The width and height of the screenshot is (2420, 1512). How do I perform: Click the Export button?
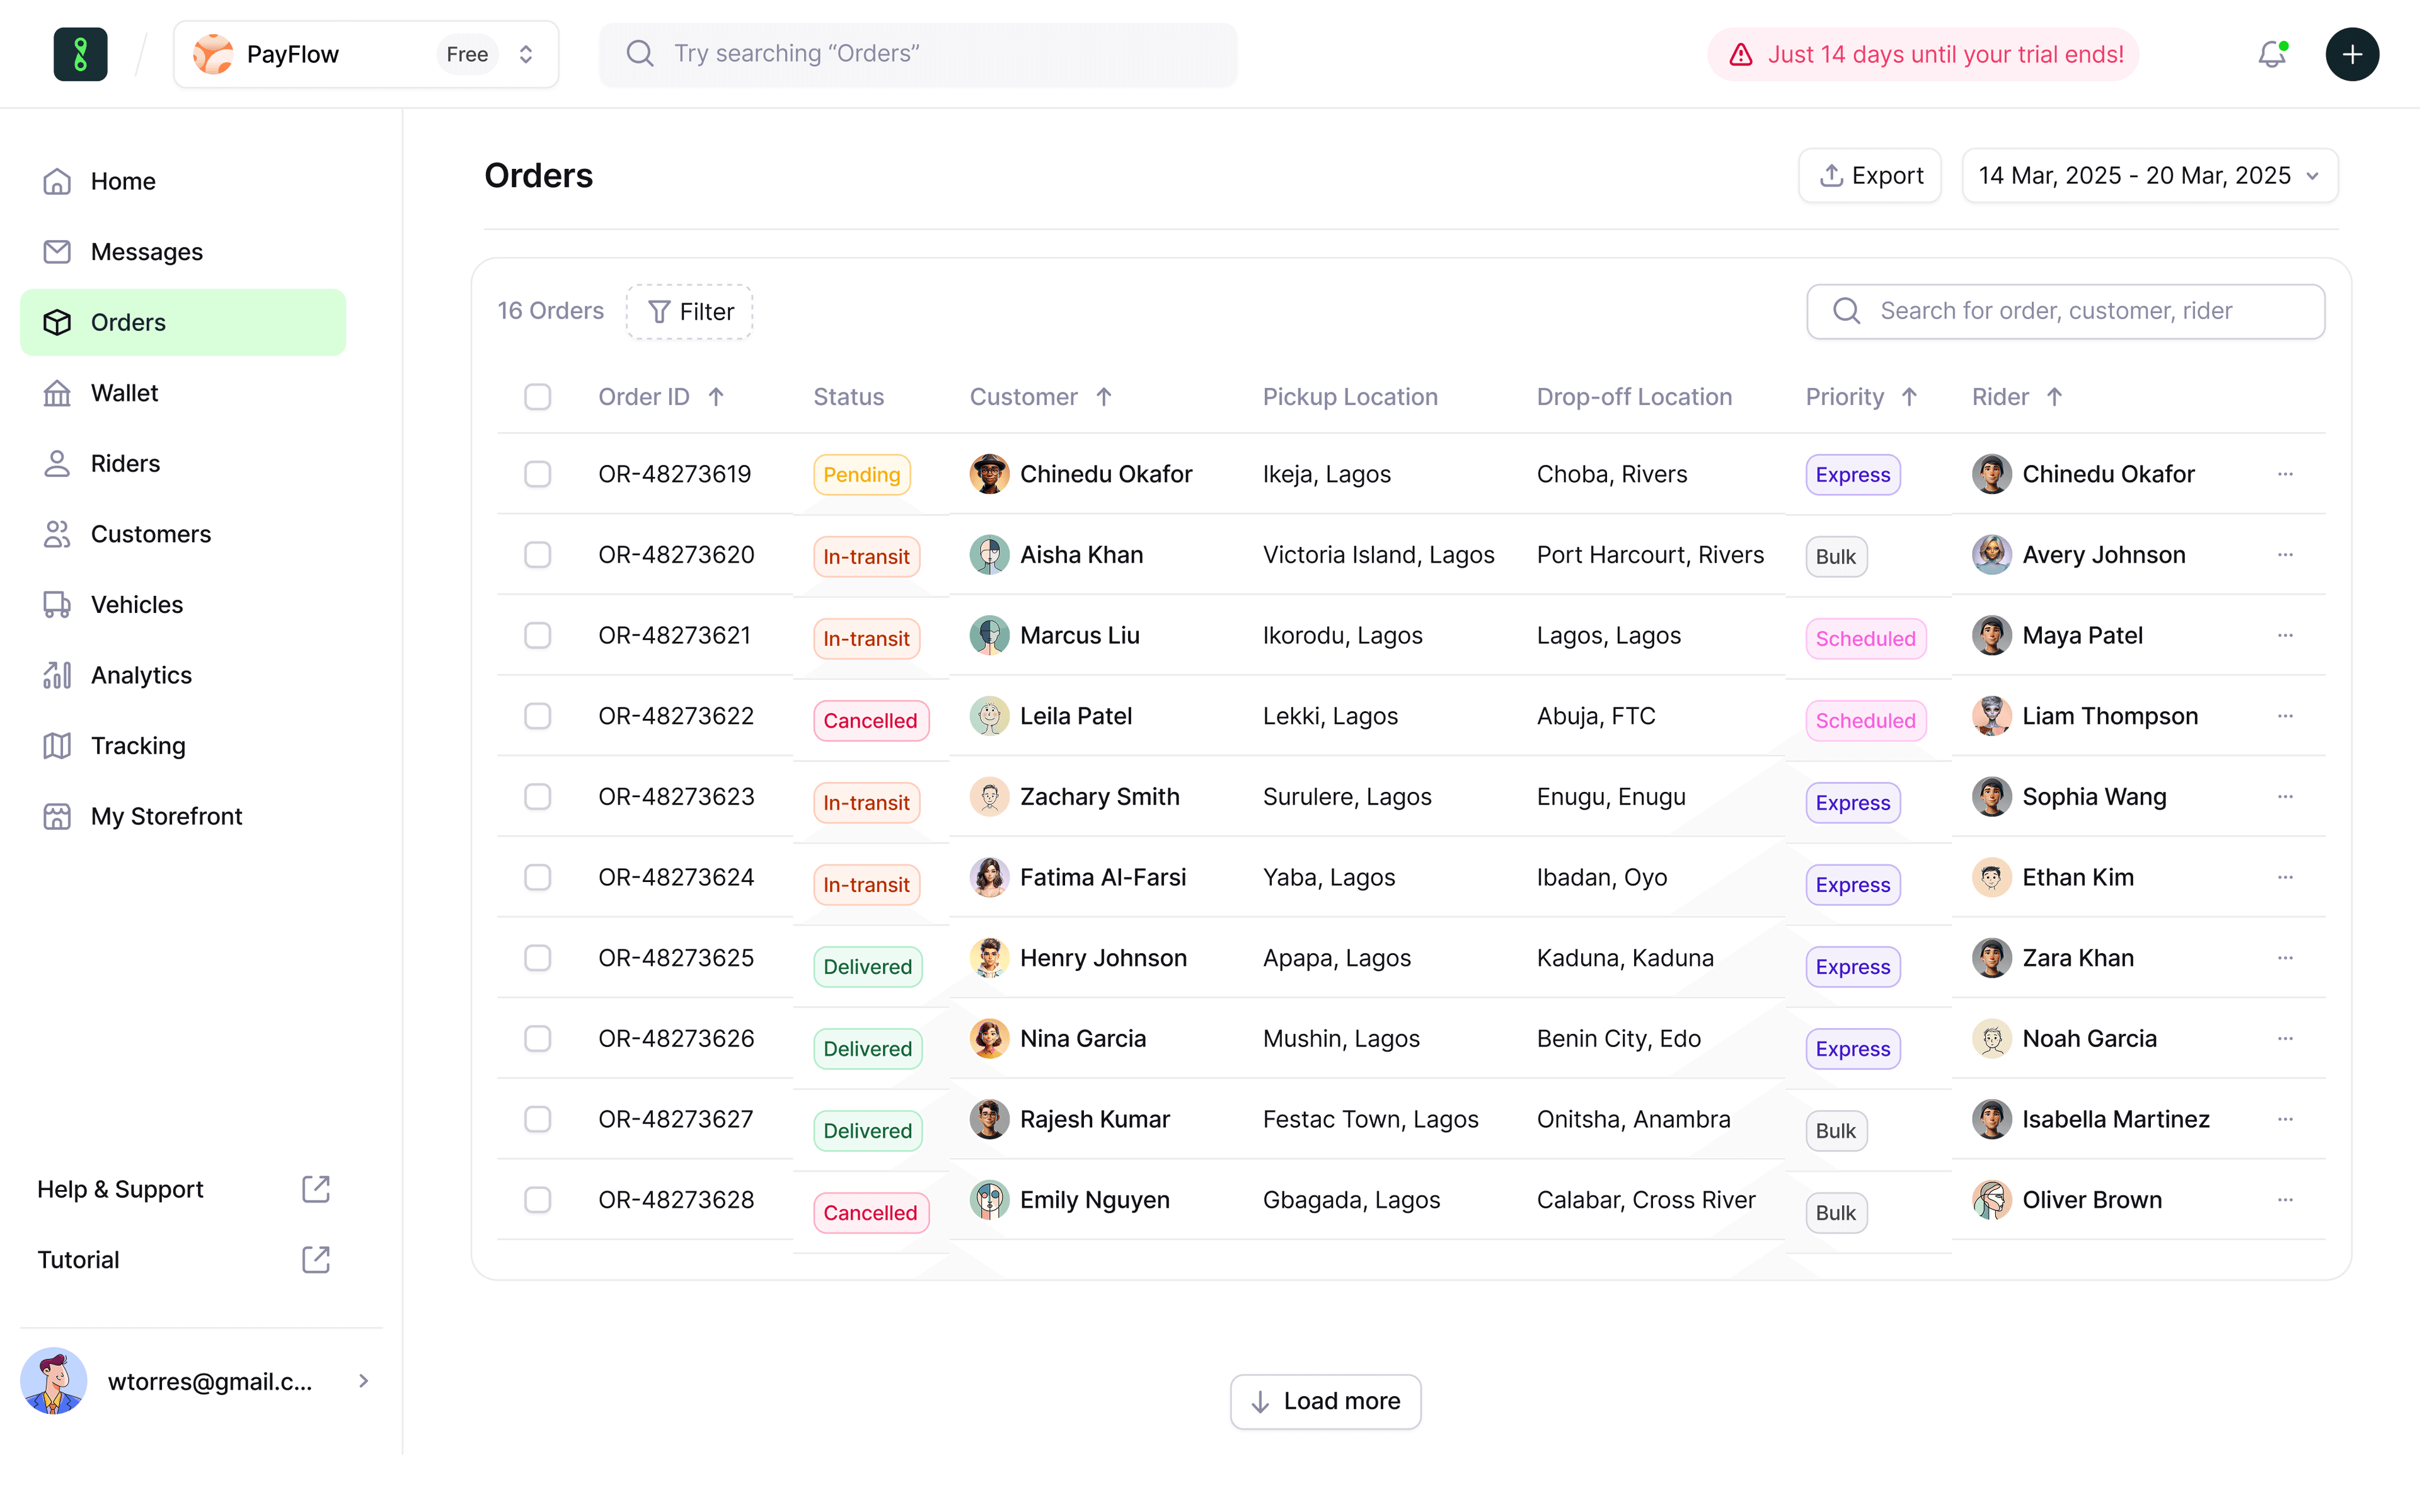pos(1869,176)
